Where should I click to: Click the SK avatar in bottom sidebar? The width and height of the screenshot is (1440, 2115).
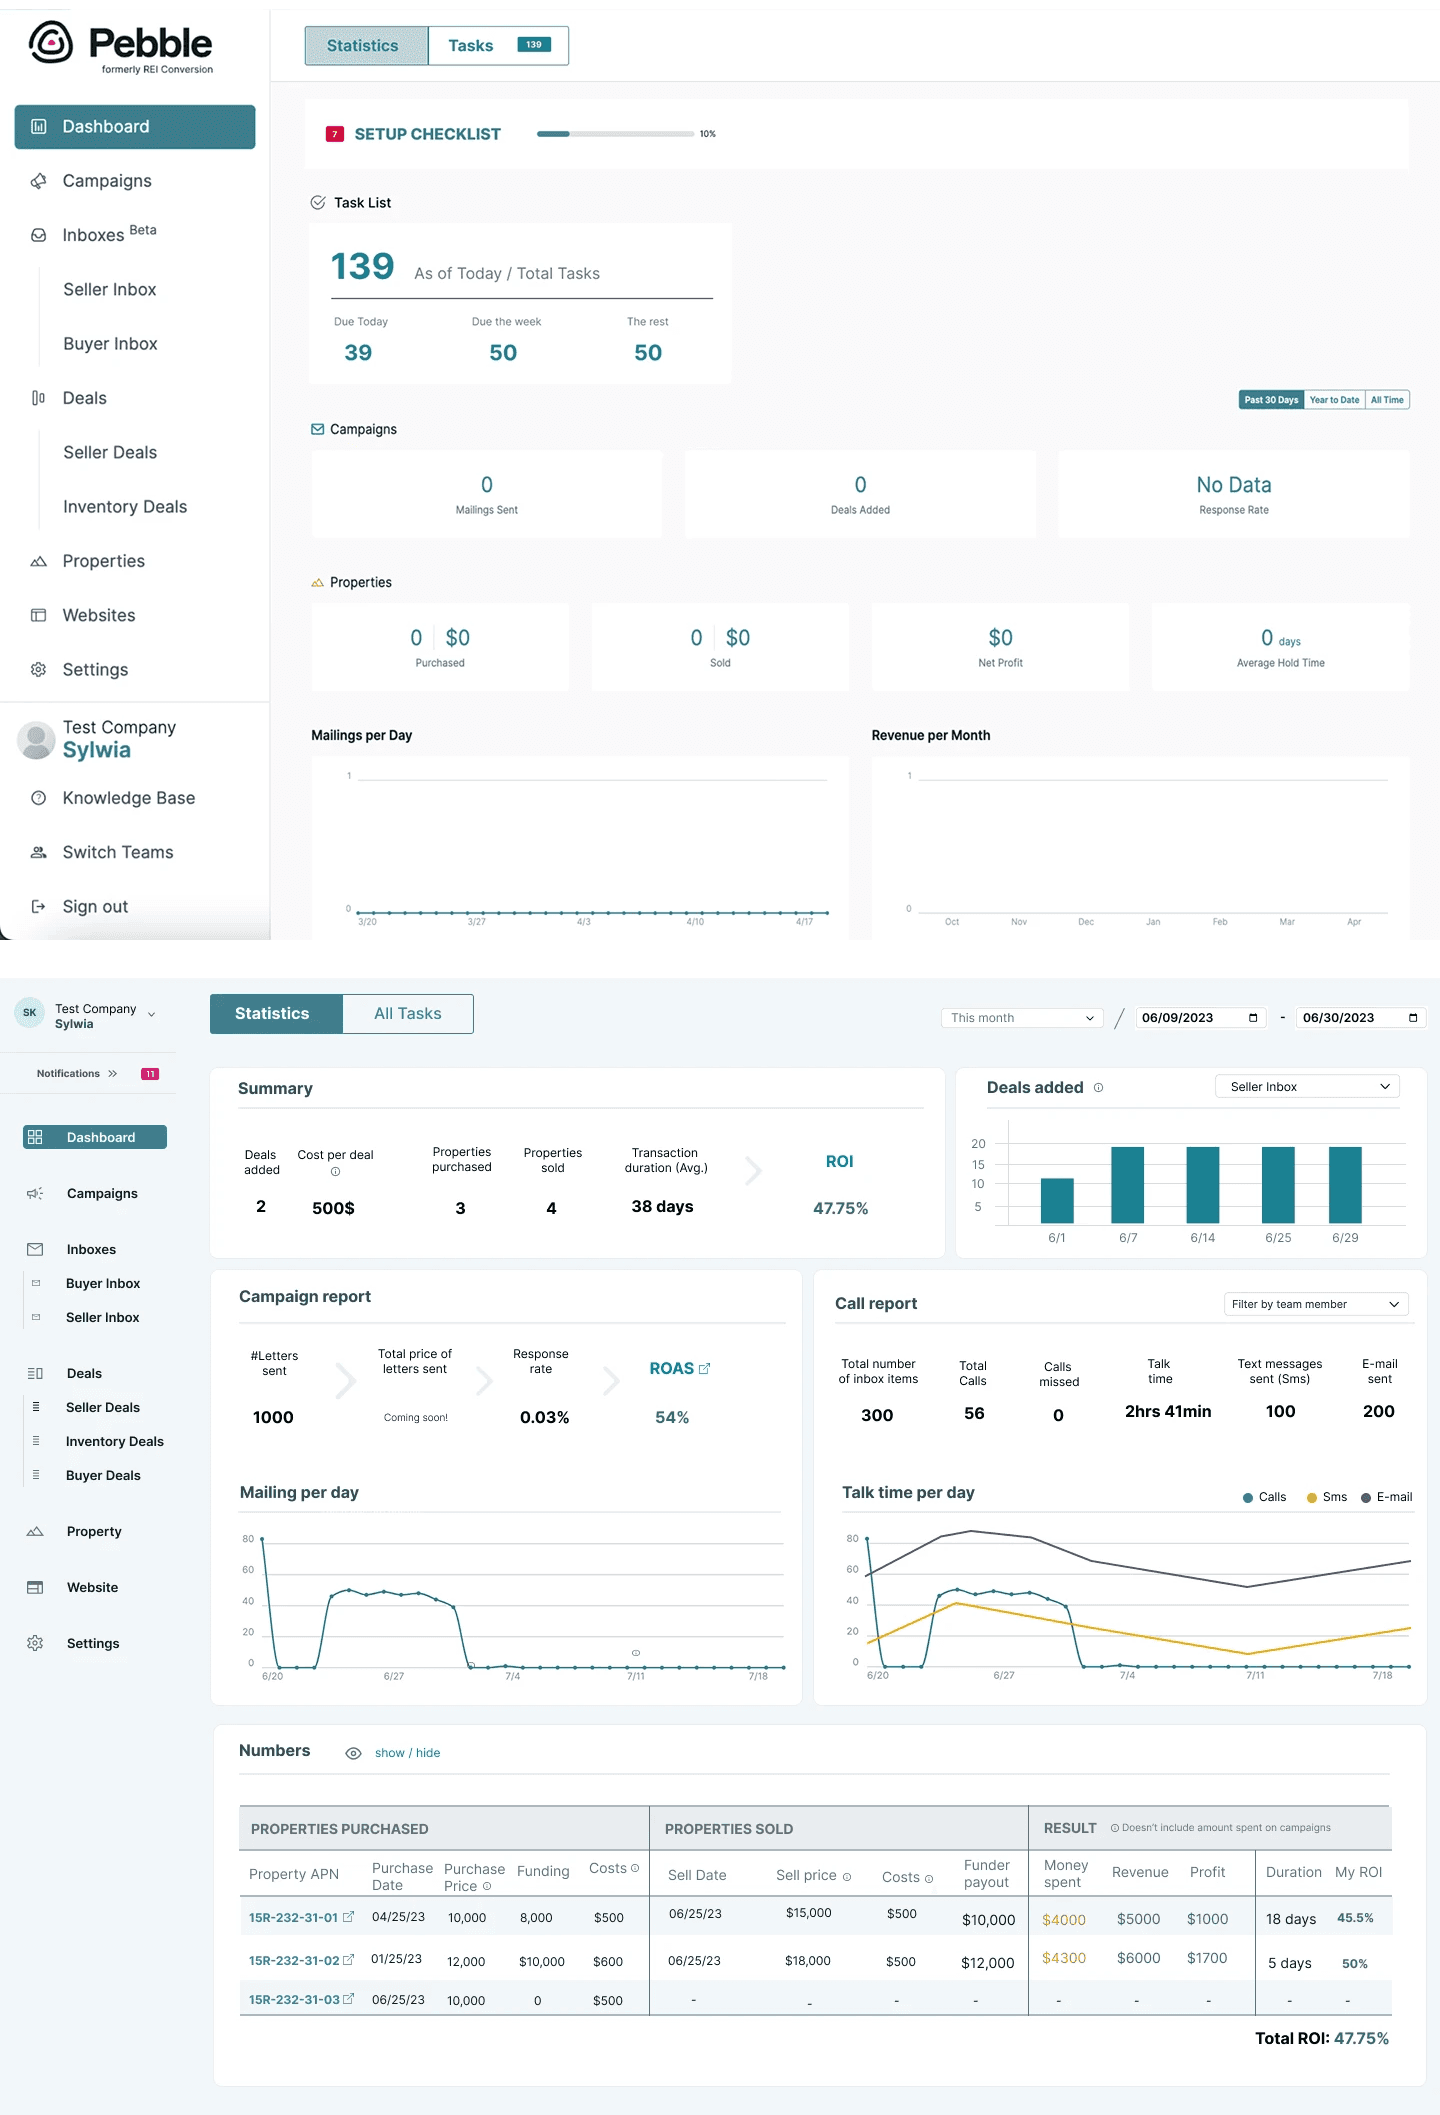coord(30,1013)
